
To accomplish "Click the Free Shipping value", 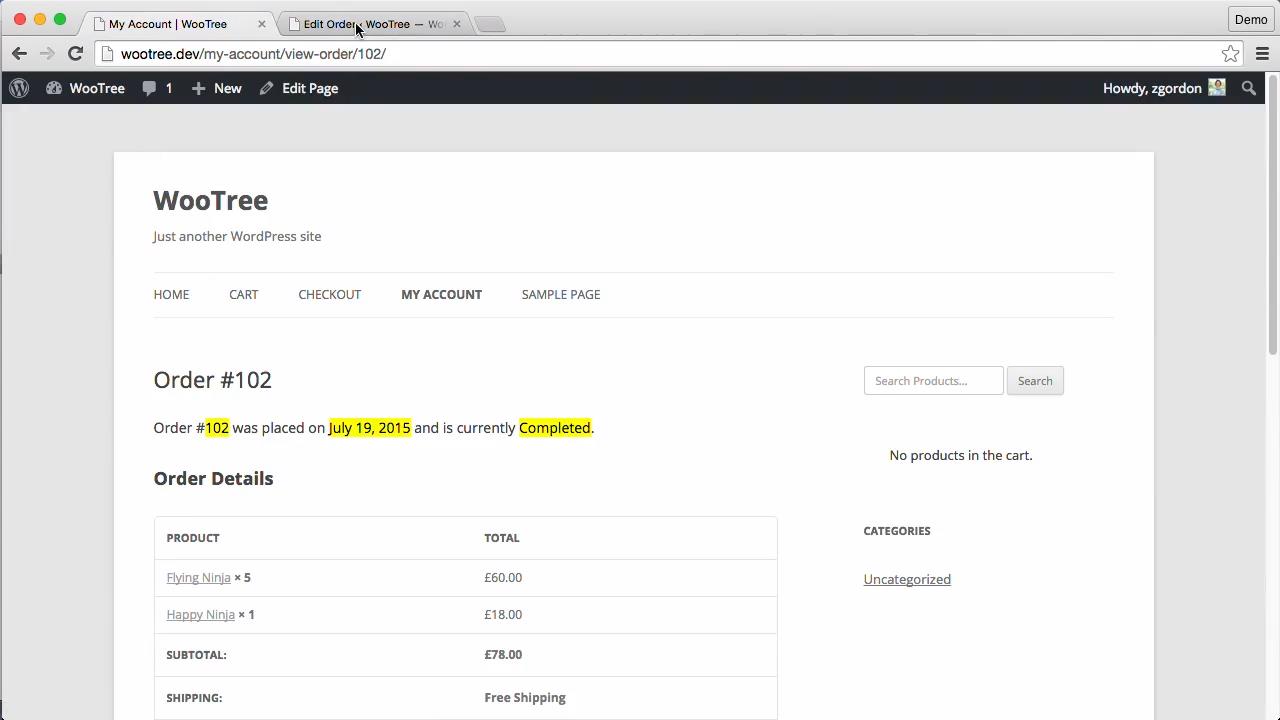I will click(525, 697).
